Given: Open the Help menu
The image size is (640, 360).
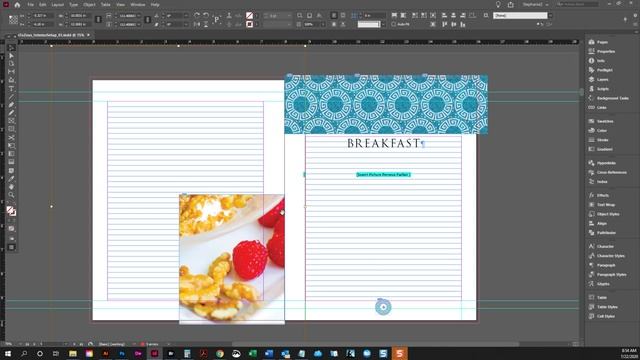Looking at the screenshot, I should (x=155, y=4).
